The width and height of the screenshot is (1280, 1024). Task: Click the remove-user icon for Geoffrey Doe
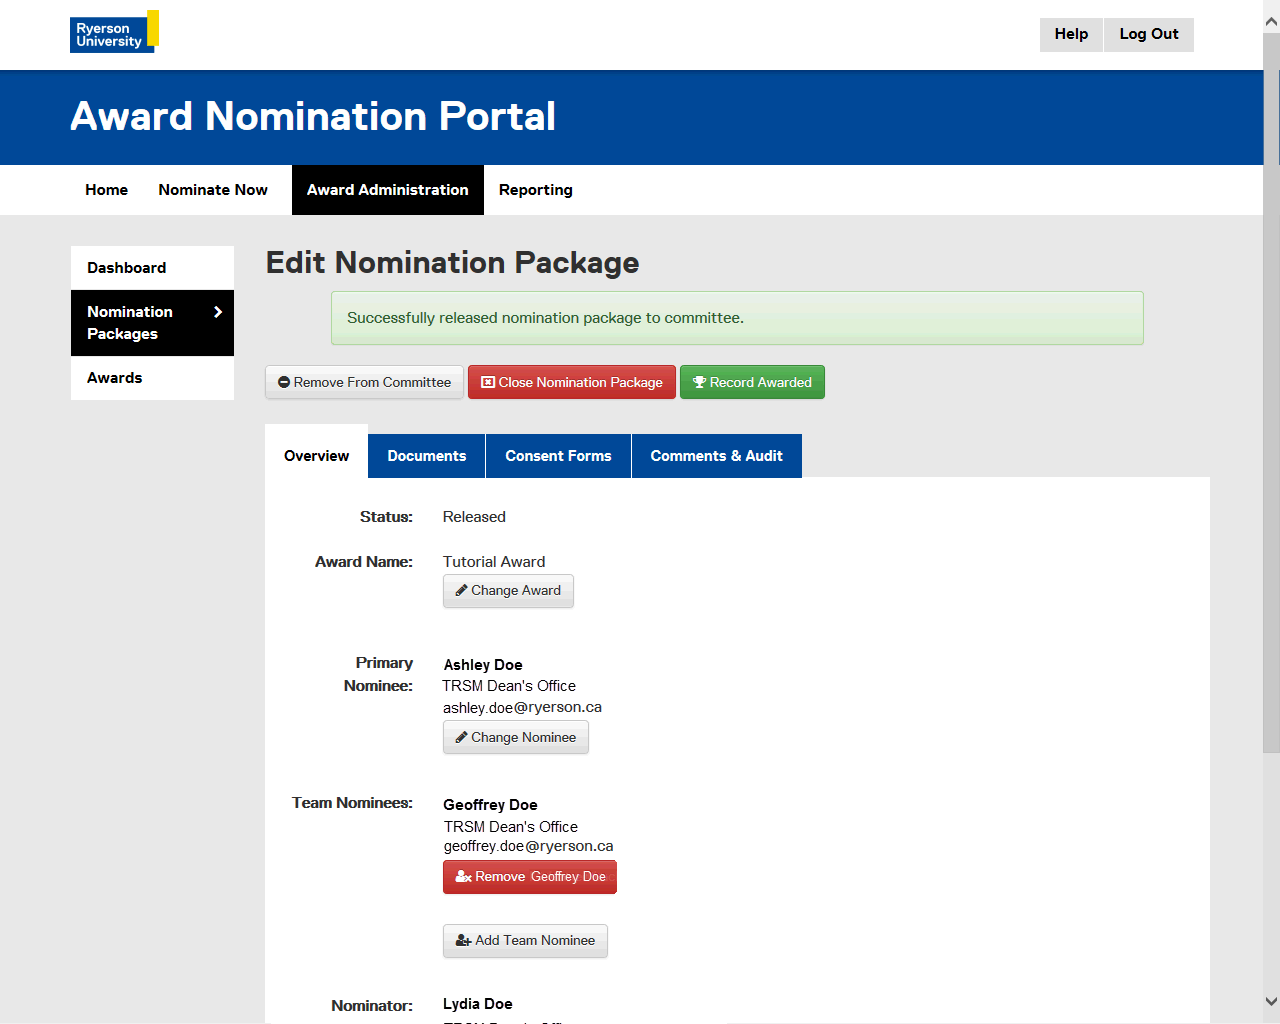coord(463,877)
